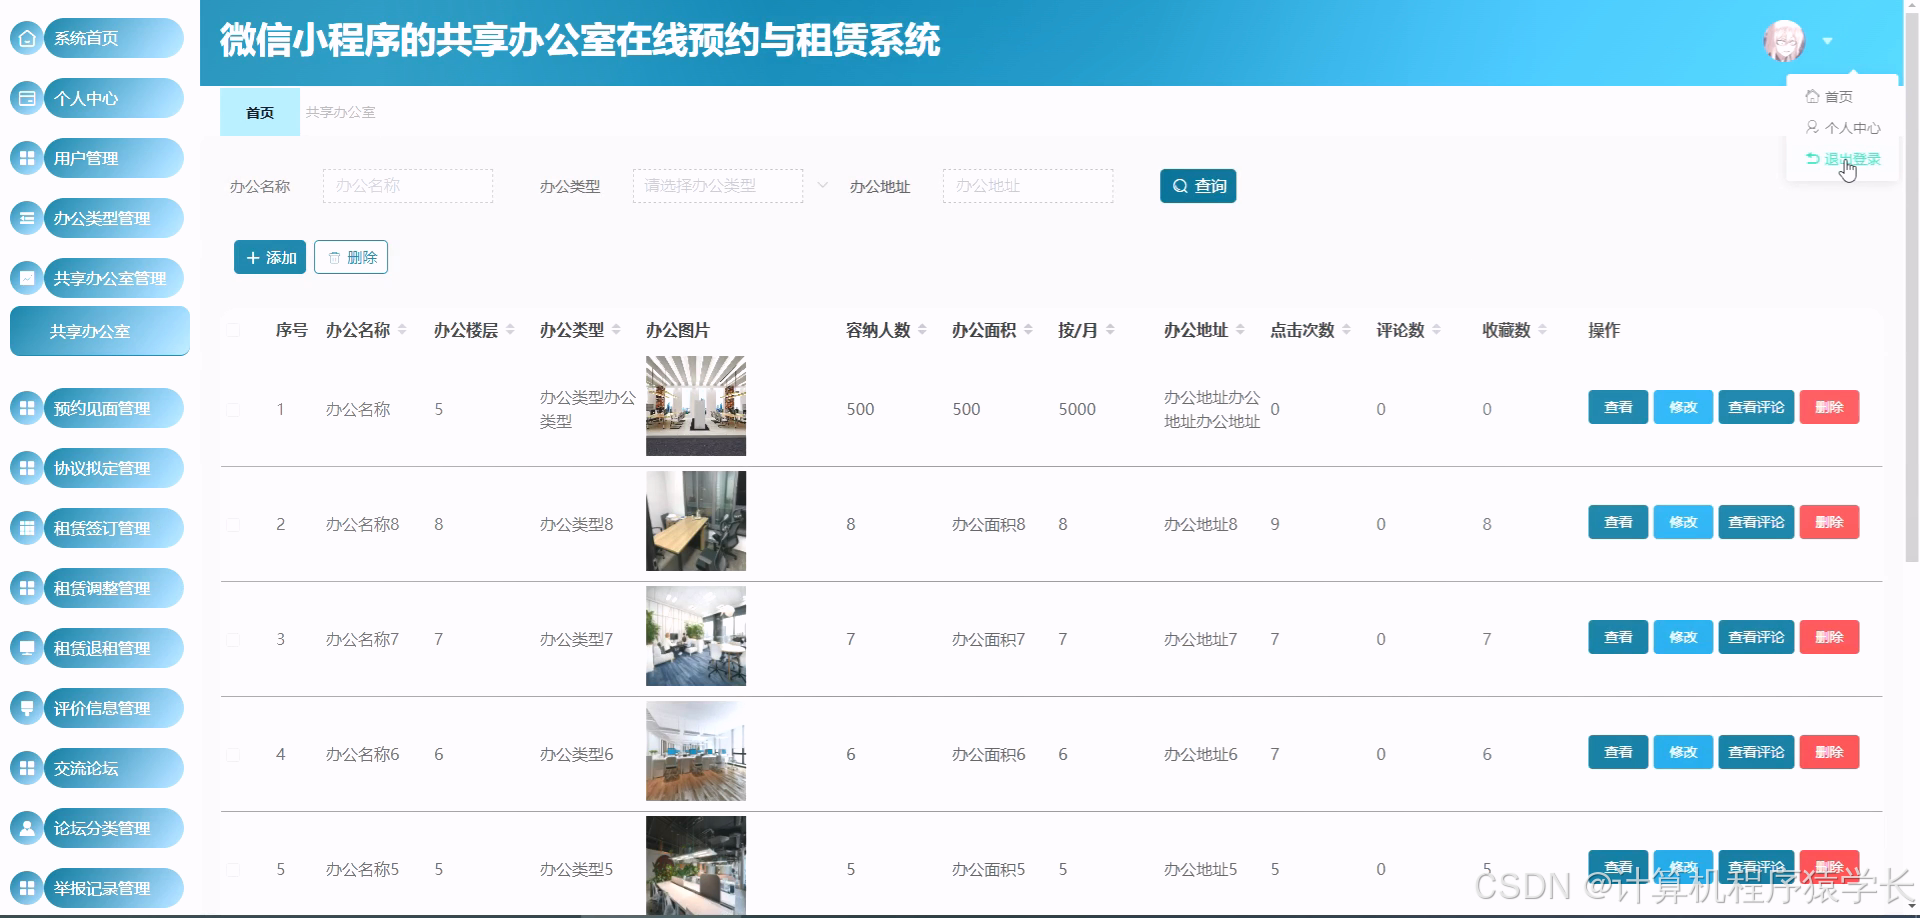
Task: Click the plus icon on 添加 button
Action: (x=253, y=256)
